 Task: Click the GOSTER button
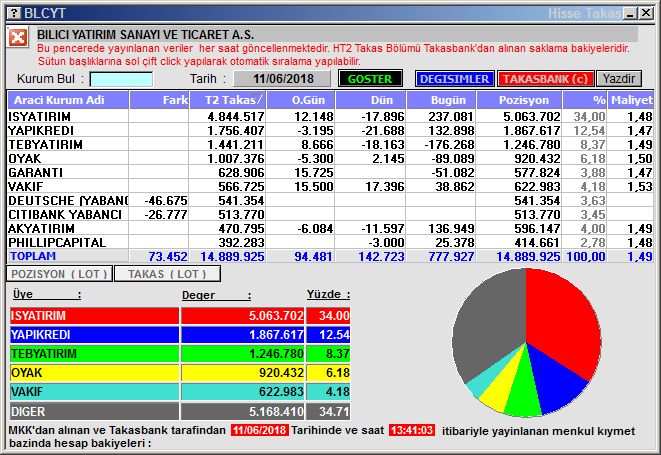(370, 79)
